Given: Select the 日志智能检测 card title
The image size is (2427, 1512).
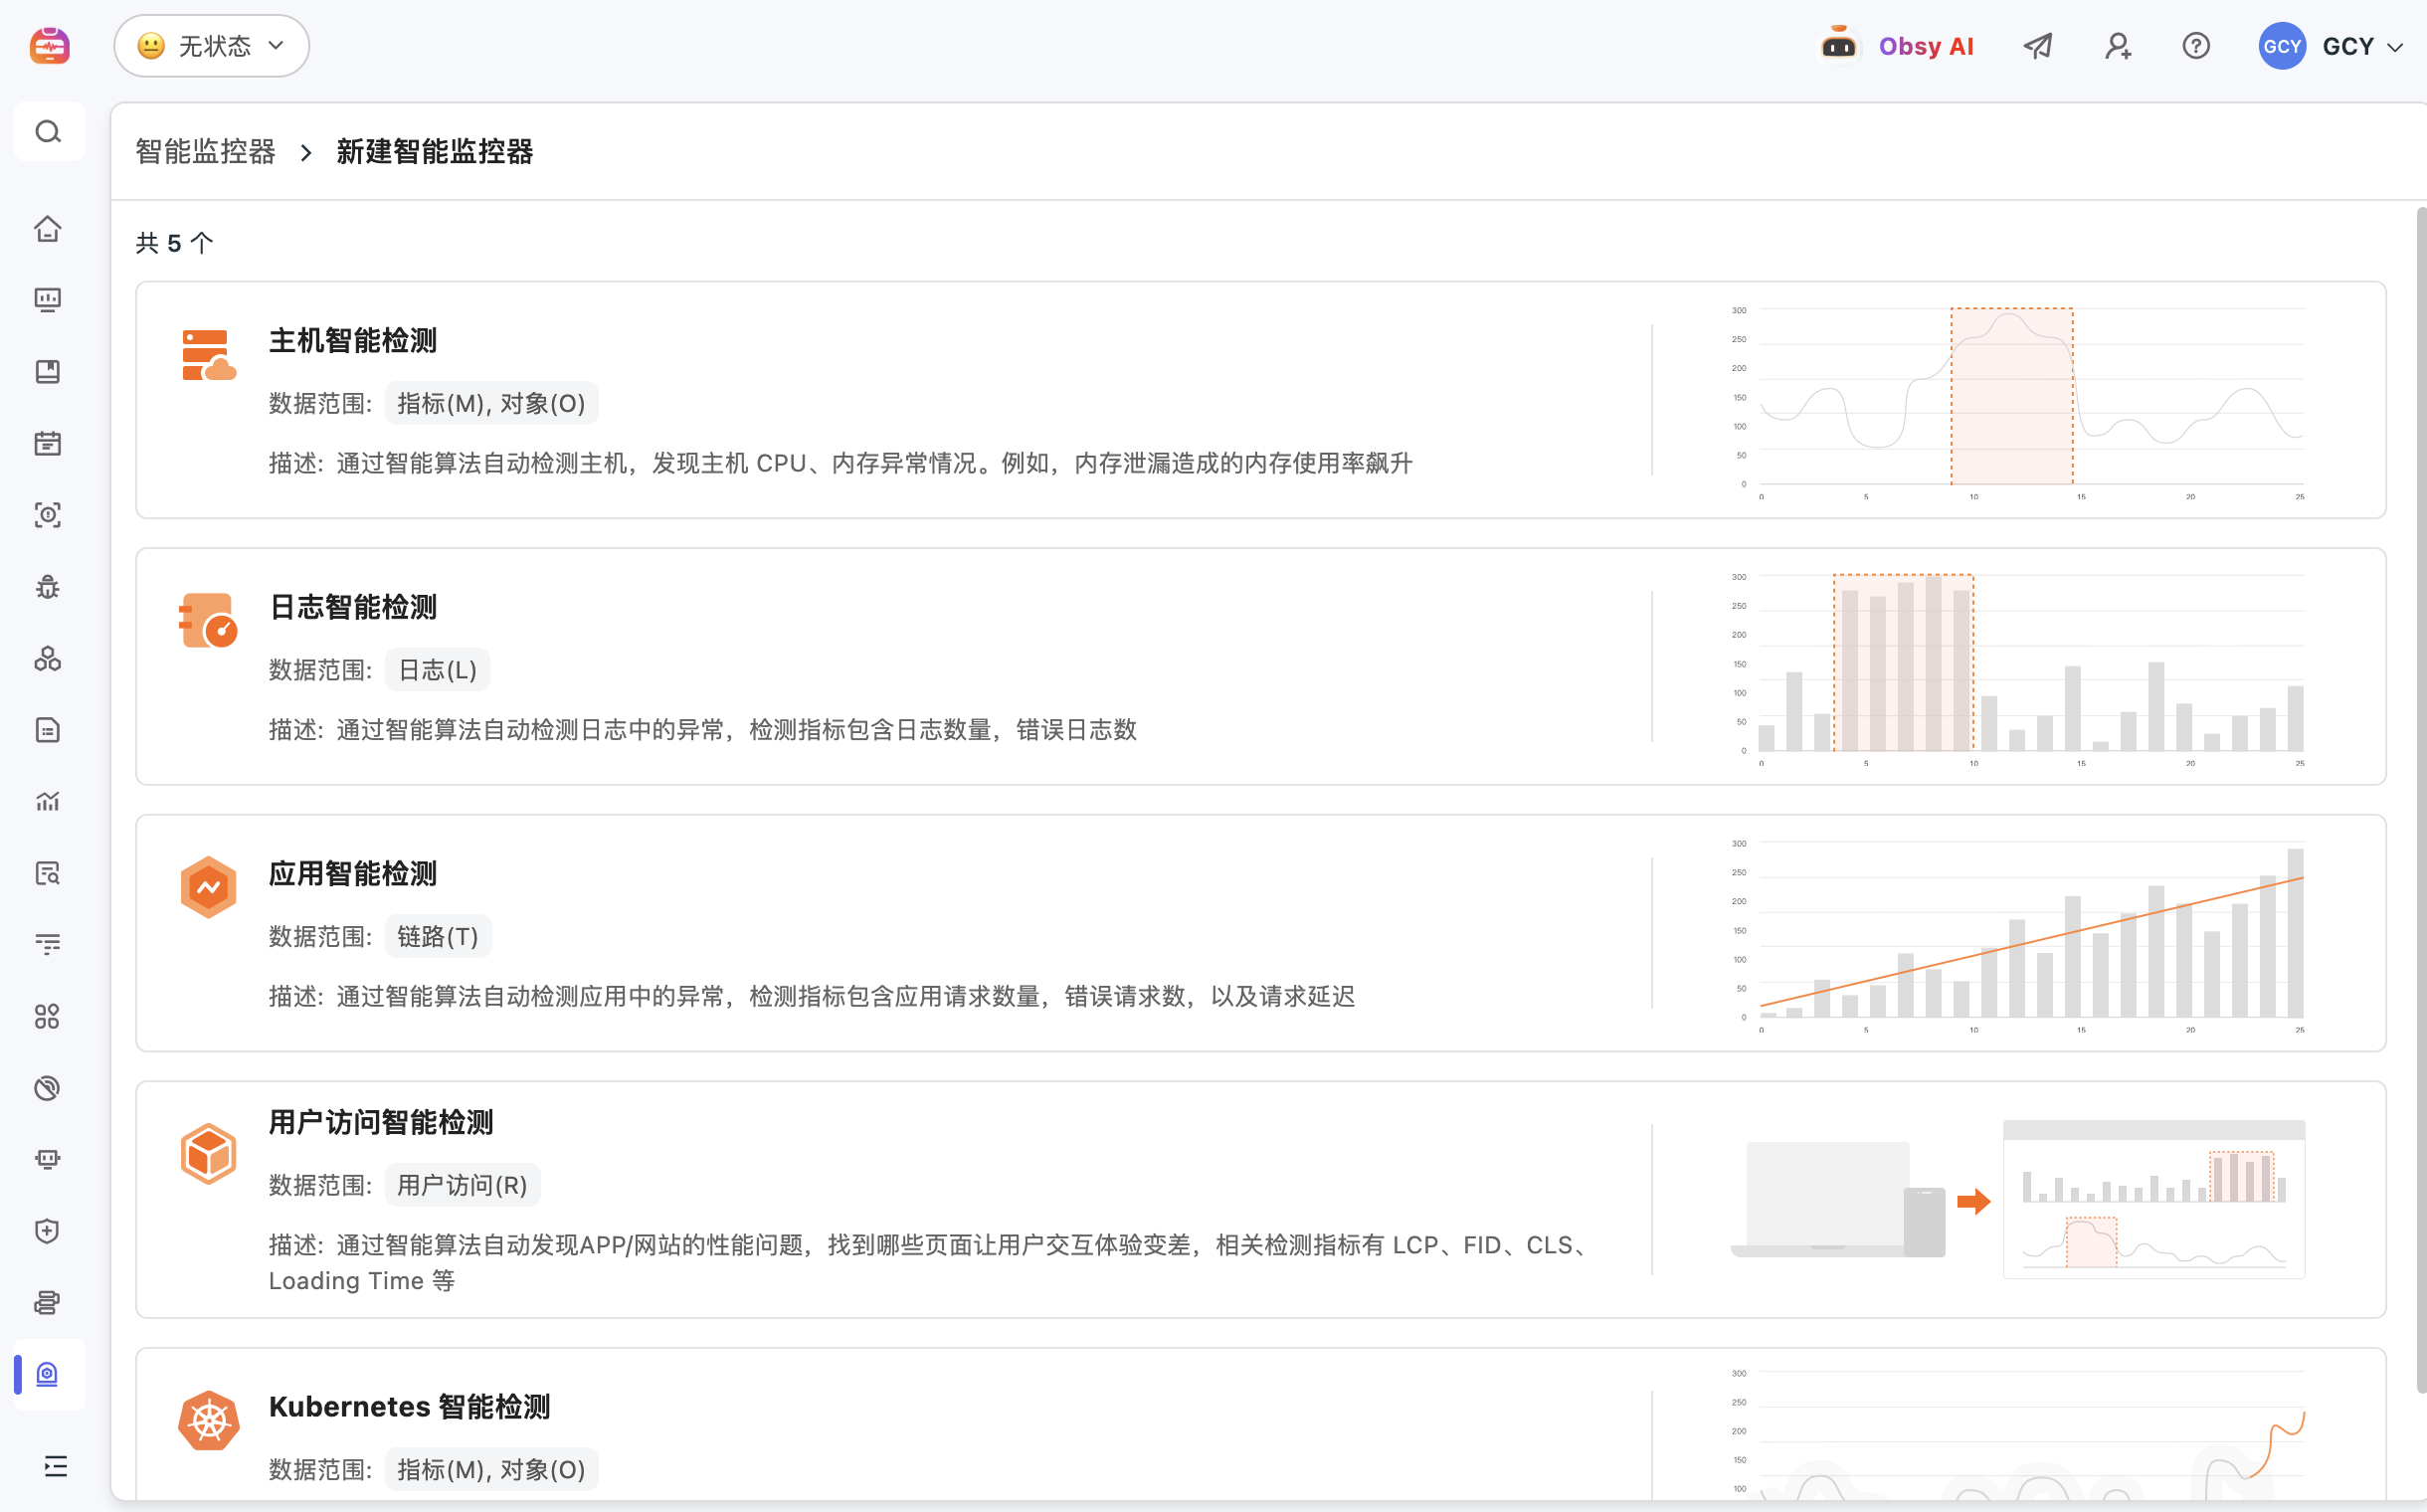Looking at the screenshot, I should [x=352, y=607].
